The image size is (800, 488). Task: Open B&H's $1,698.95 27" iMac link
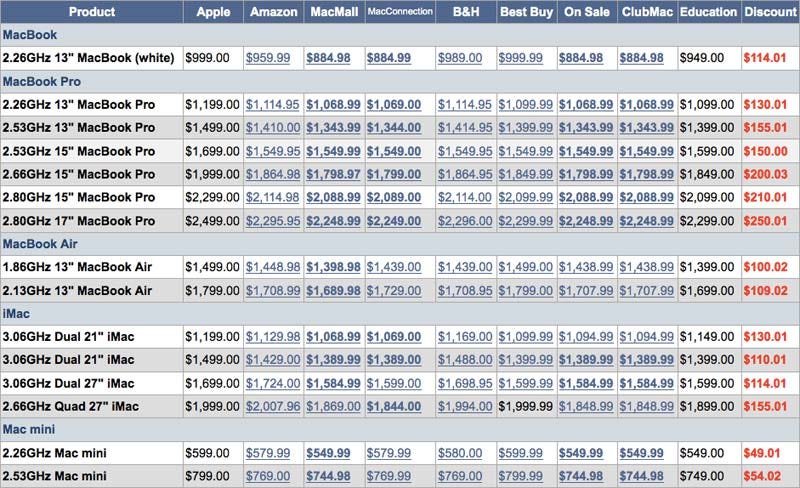coord(465,383)
